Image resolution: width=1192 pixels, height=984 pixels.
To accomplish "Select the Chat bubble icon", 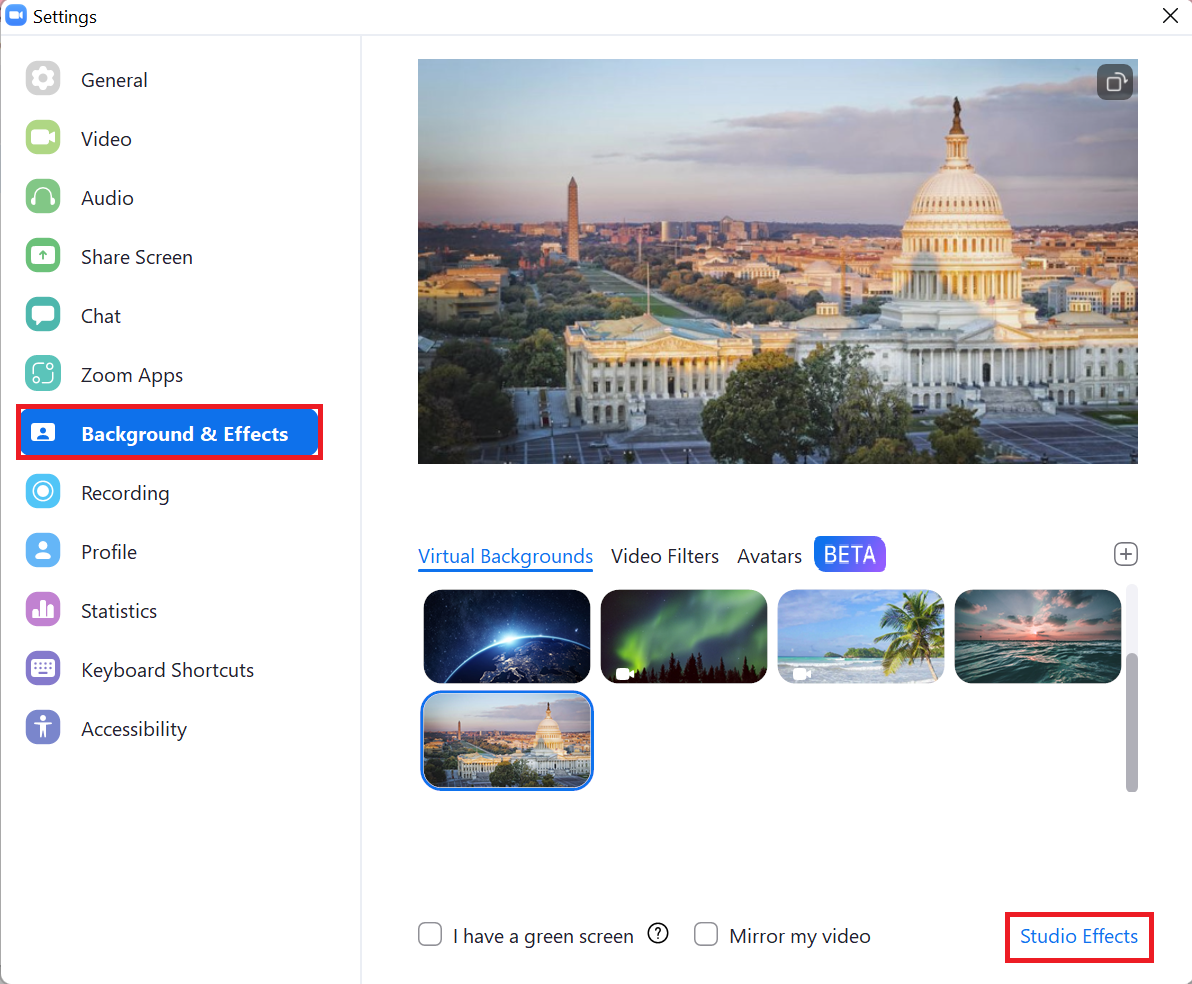I will tap(43, 315).
